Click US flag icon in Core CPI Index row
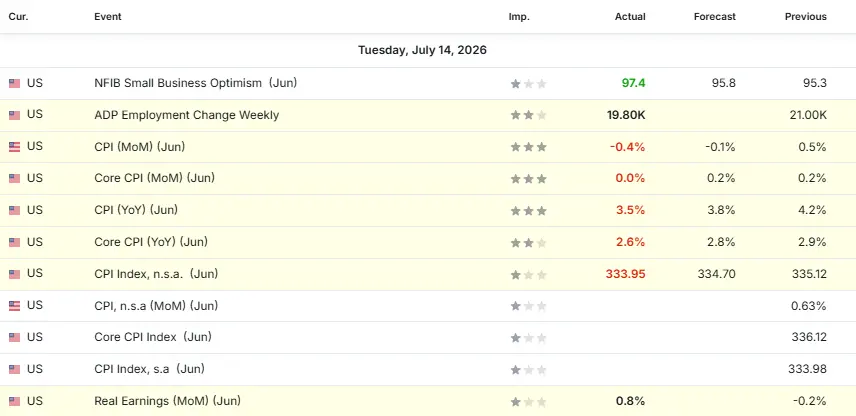Viewport: 856px width, 416px height. (x=14, y=337)
